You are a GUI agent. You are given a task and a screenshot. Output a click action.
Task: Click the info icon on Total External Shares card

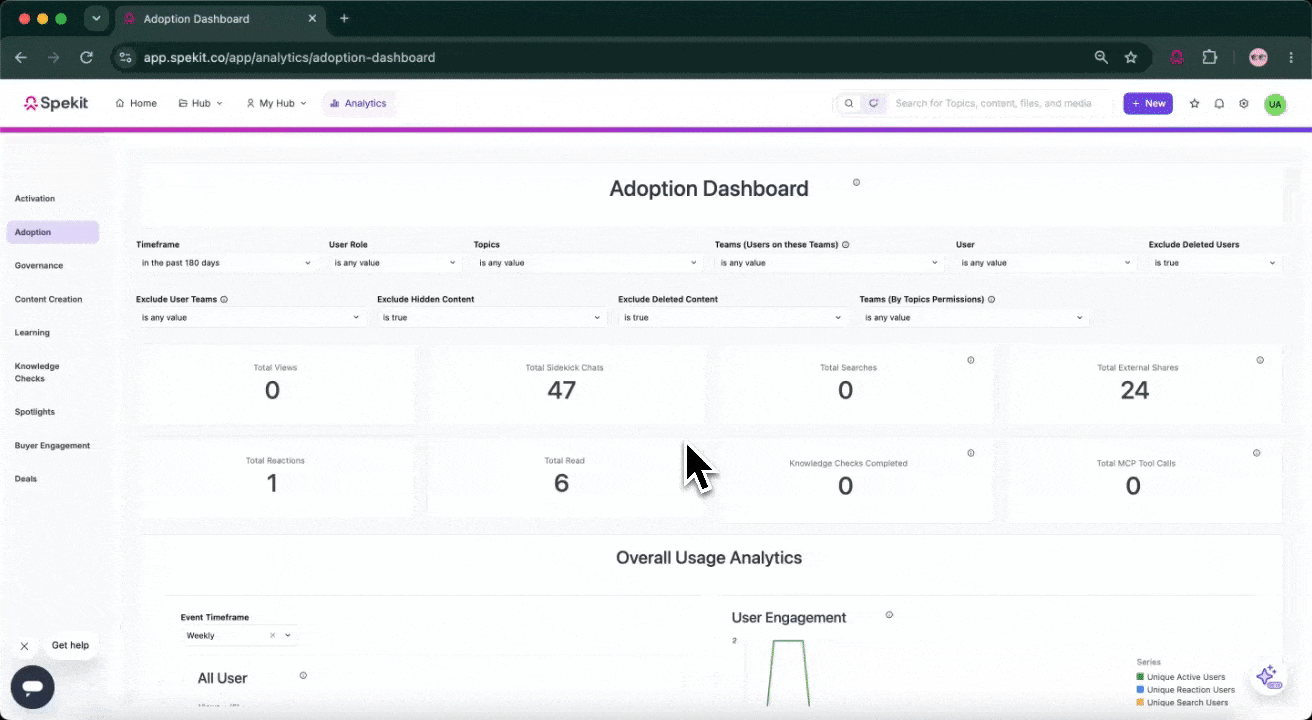click(1260, 360)
